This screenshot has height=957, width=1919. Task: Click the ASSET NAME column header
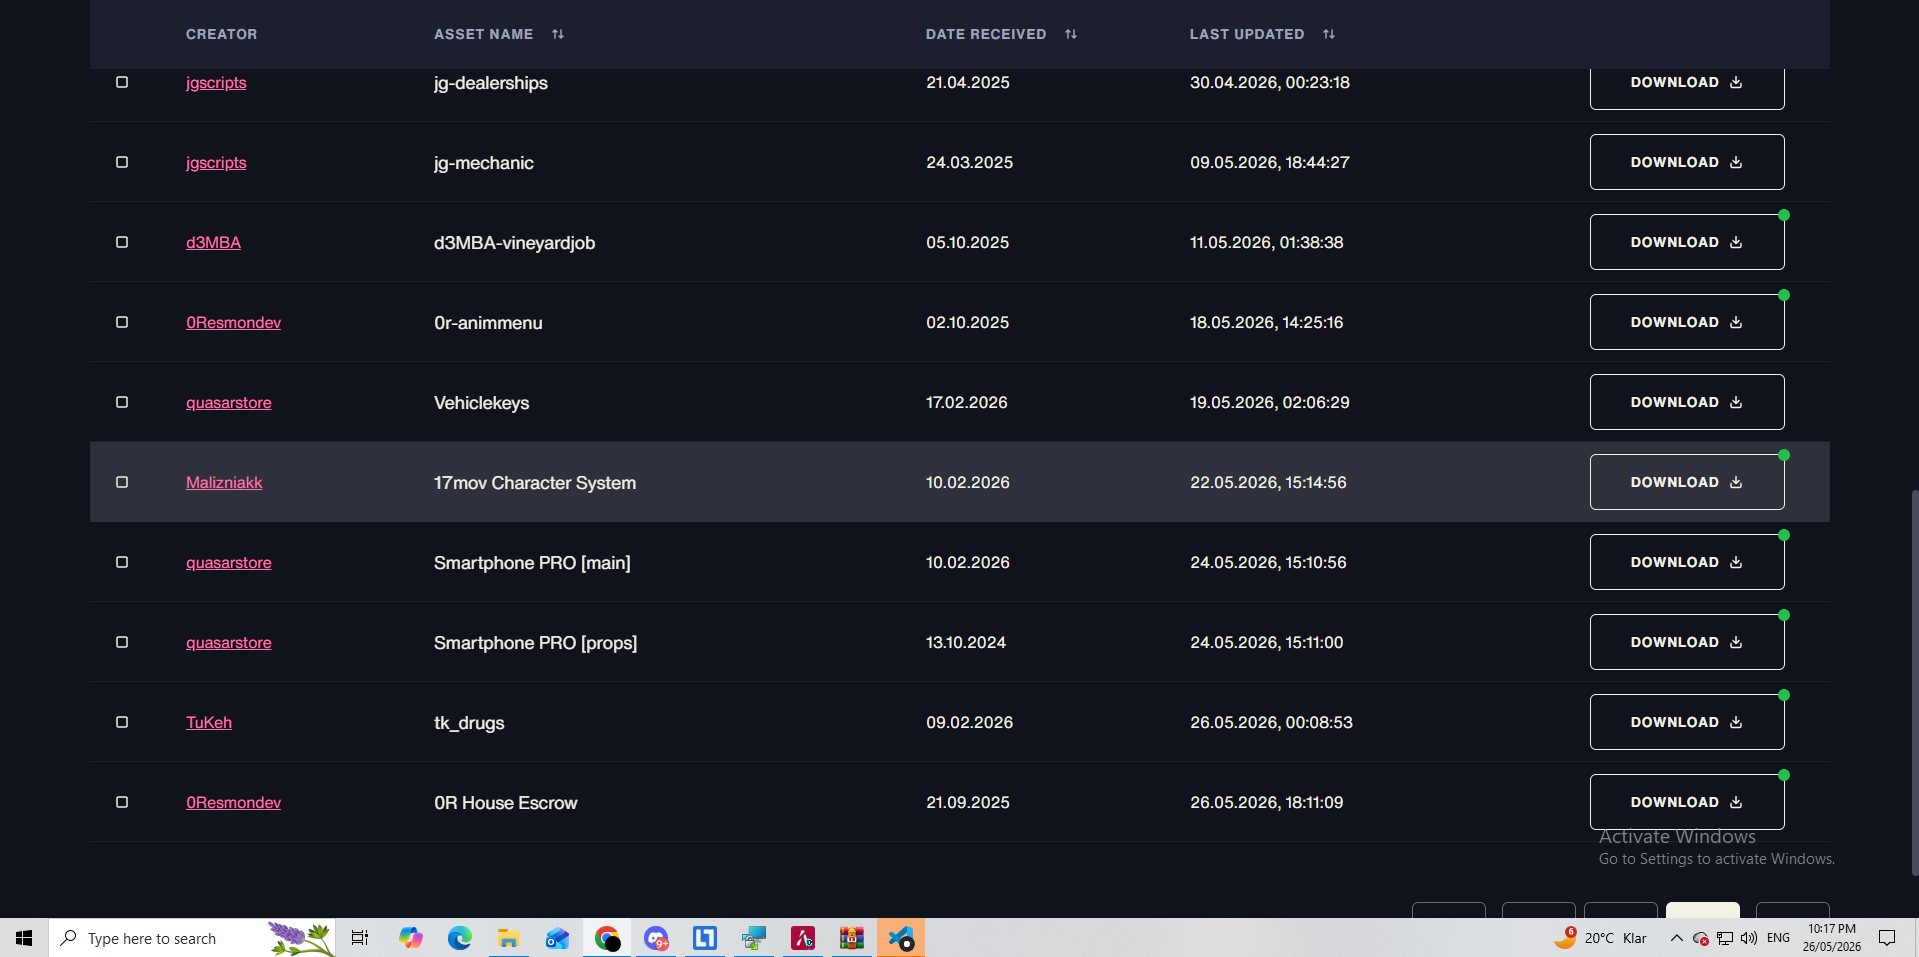point(484,34)
